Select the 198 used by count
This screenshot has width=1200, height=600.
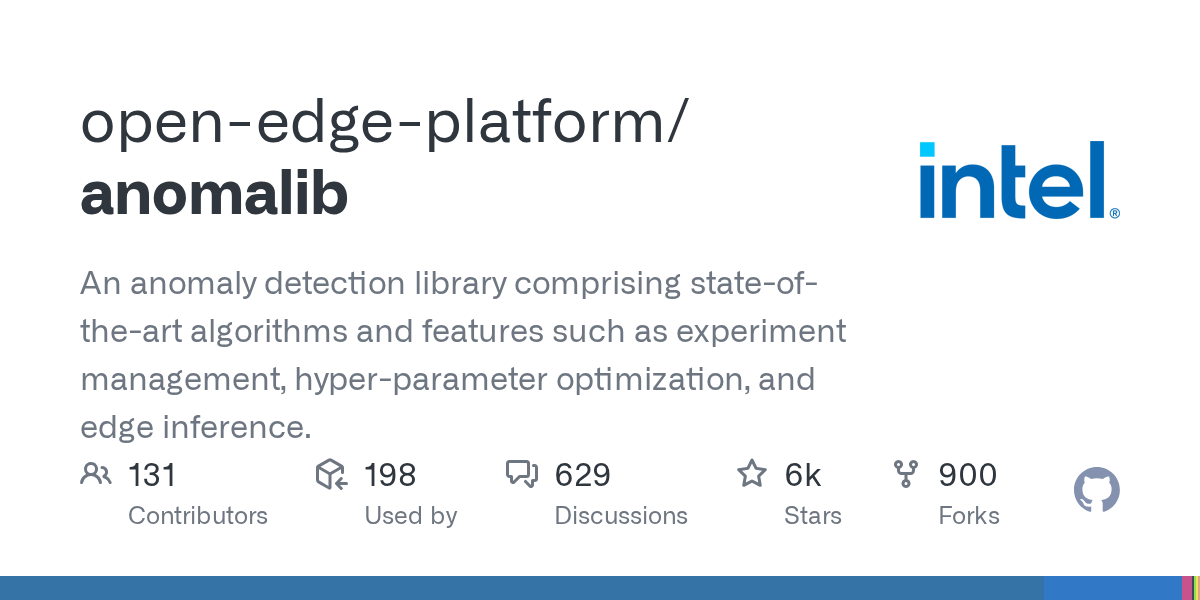[390, 475]
